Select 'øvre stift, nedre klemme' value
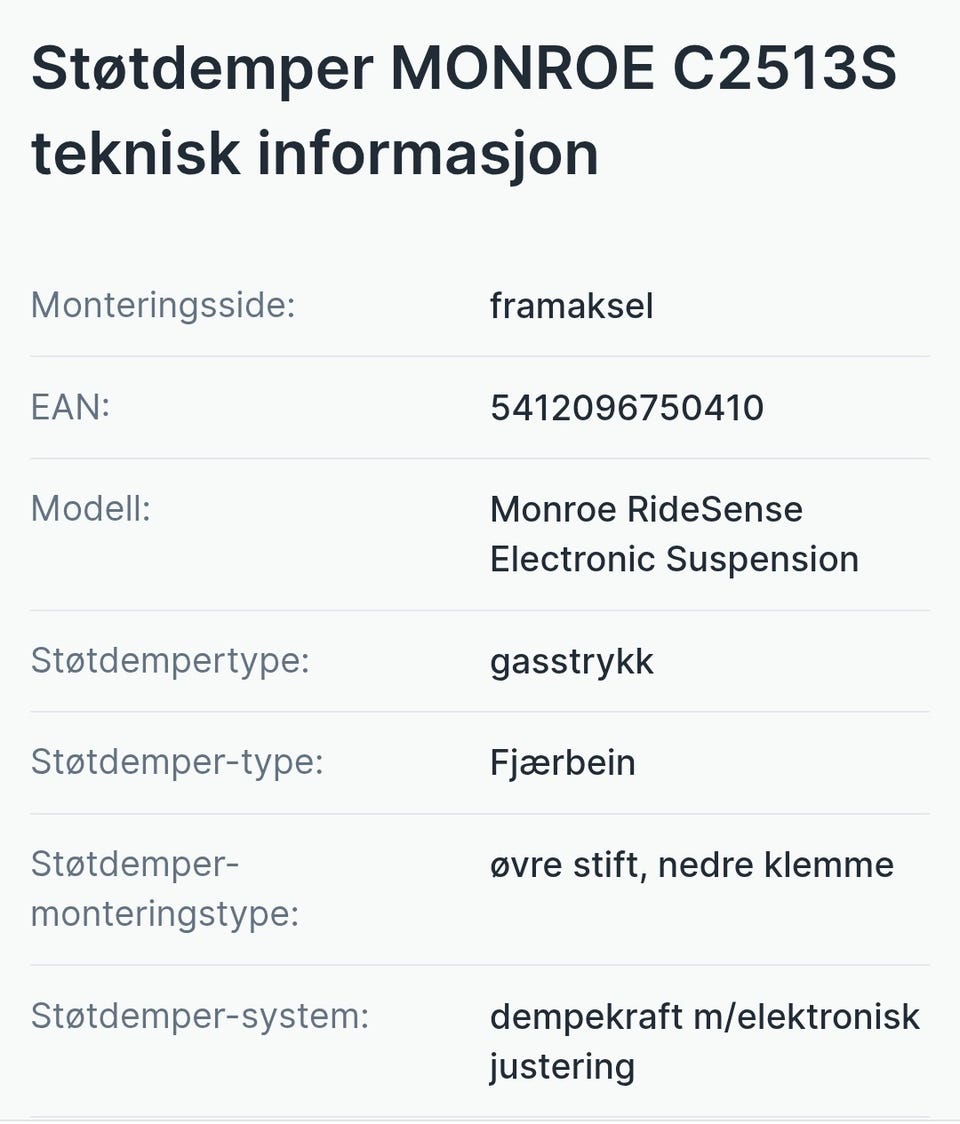 [x=691, y=864]
